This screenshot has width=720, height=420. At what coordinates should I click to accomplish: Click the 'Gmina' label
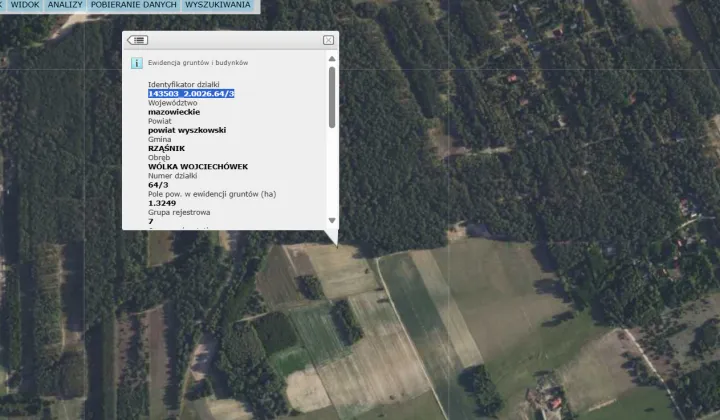pos(159,139)
